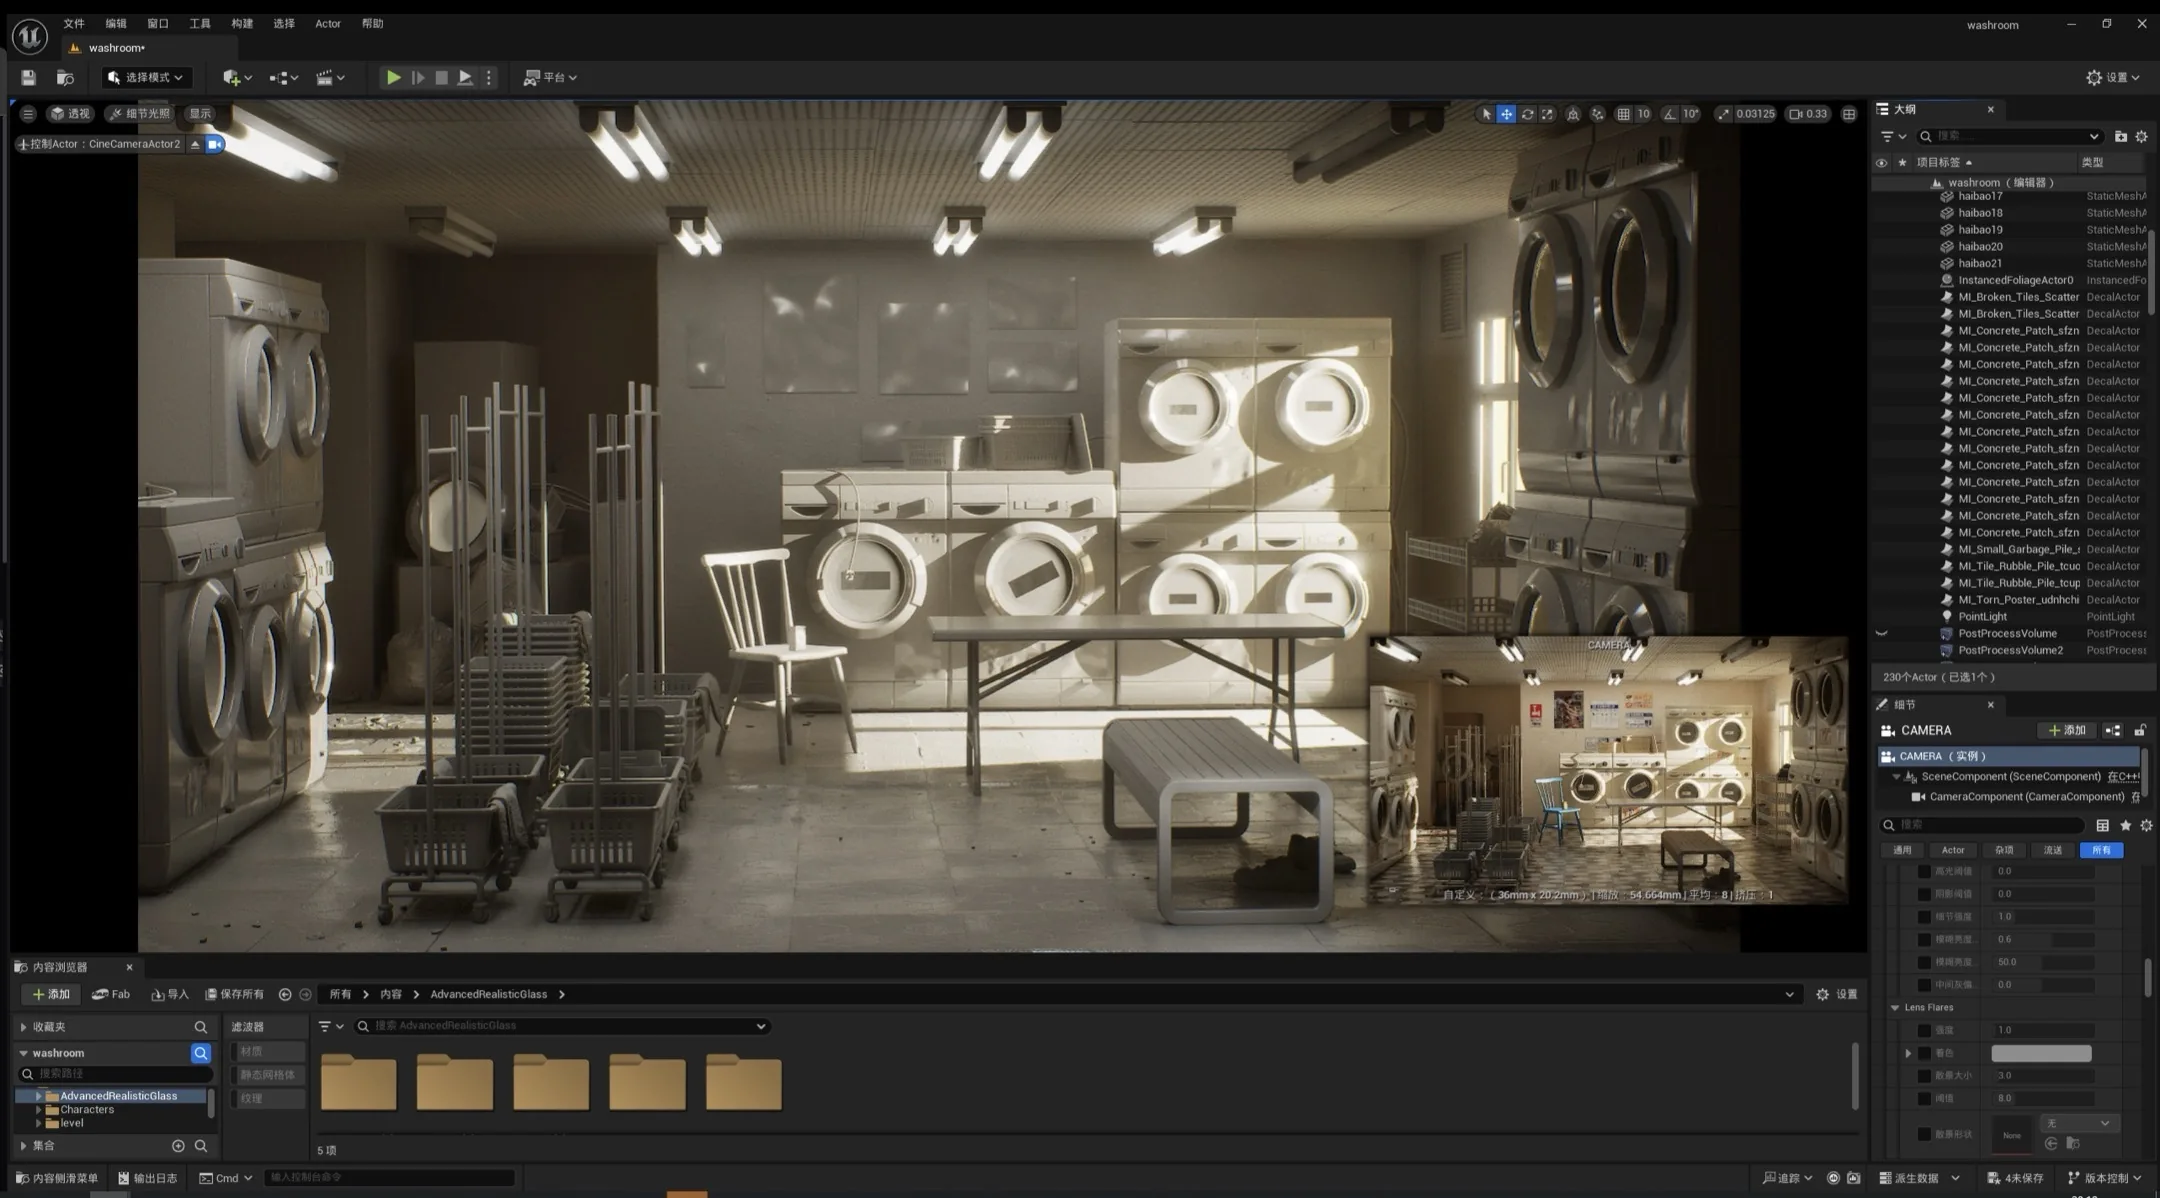Open the 平台 platforms dropdown

click(x=550, y=77)
